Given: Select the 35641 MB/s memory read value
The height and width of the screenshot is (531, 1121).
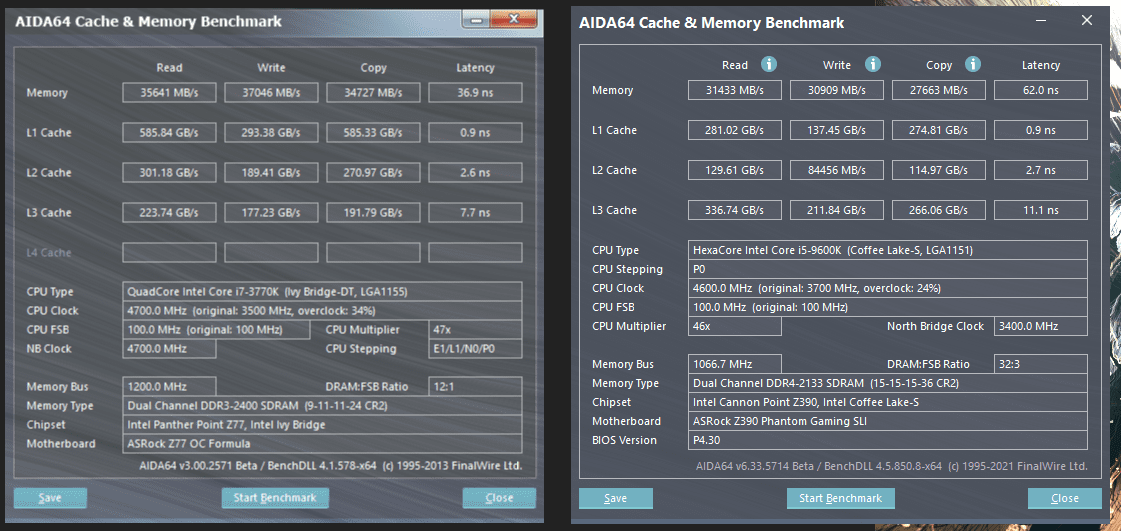Looking at the screenshot, I should (x=169, y=93).
